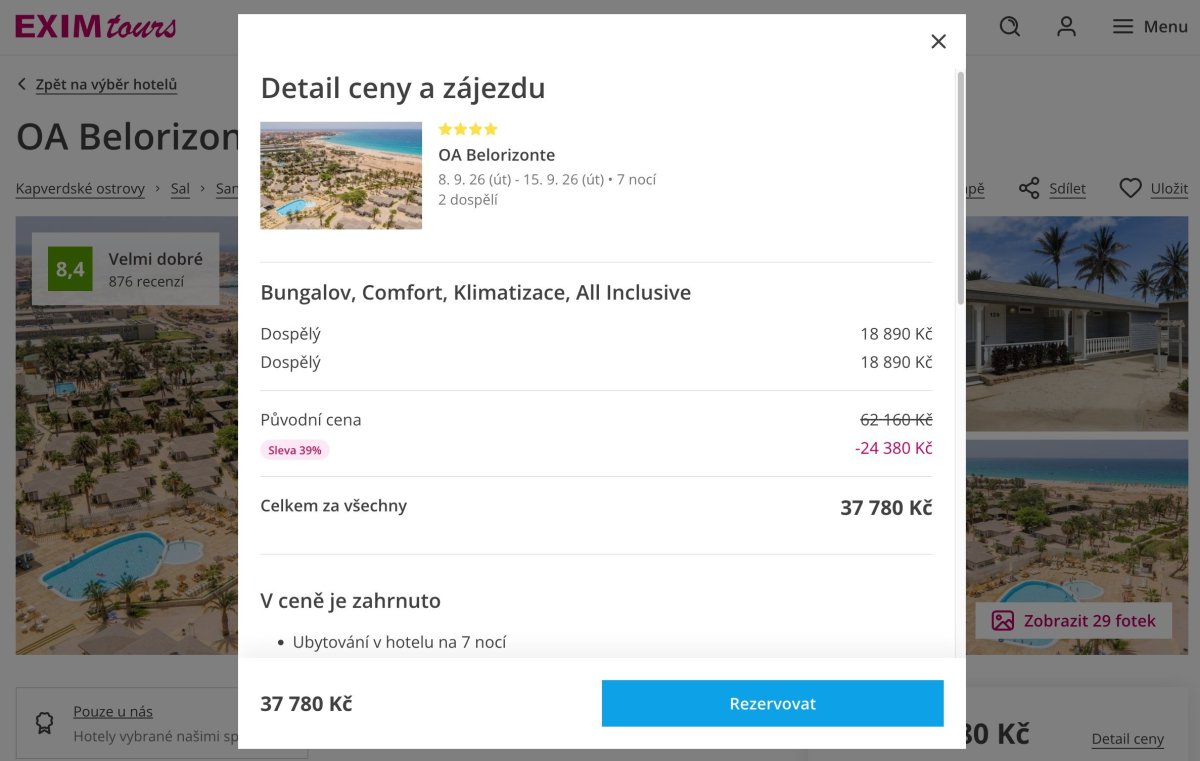Click the OA Belorizonte thumbnail in modal
1200x761 pixels.
point(341,176)
